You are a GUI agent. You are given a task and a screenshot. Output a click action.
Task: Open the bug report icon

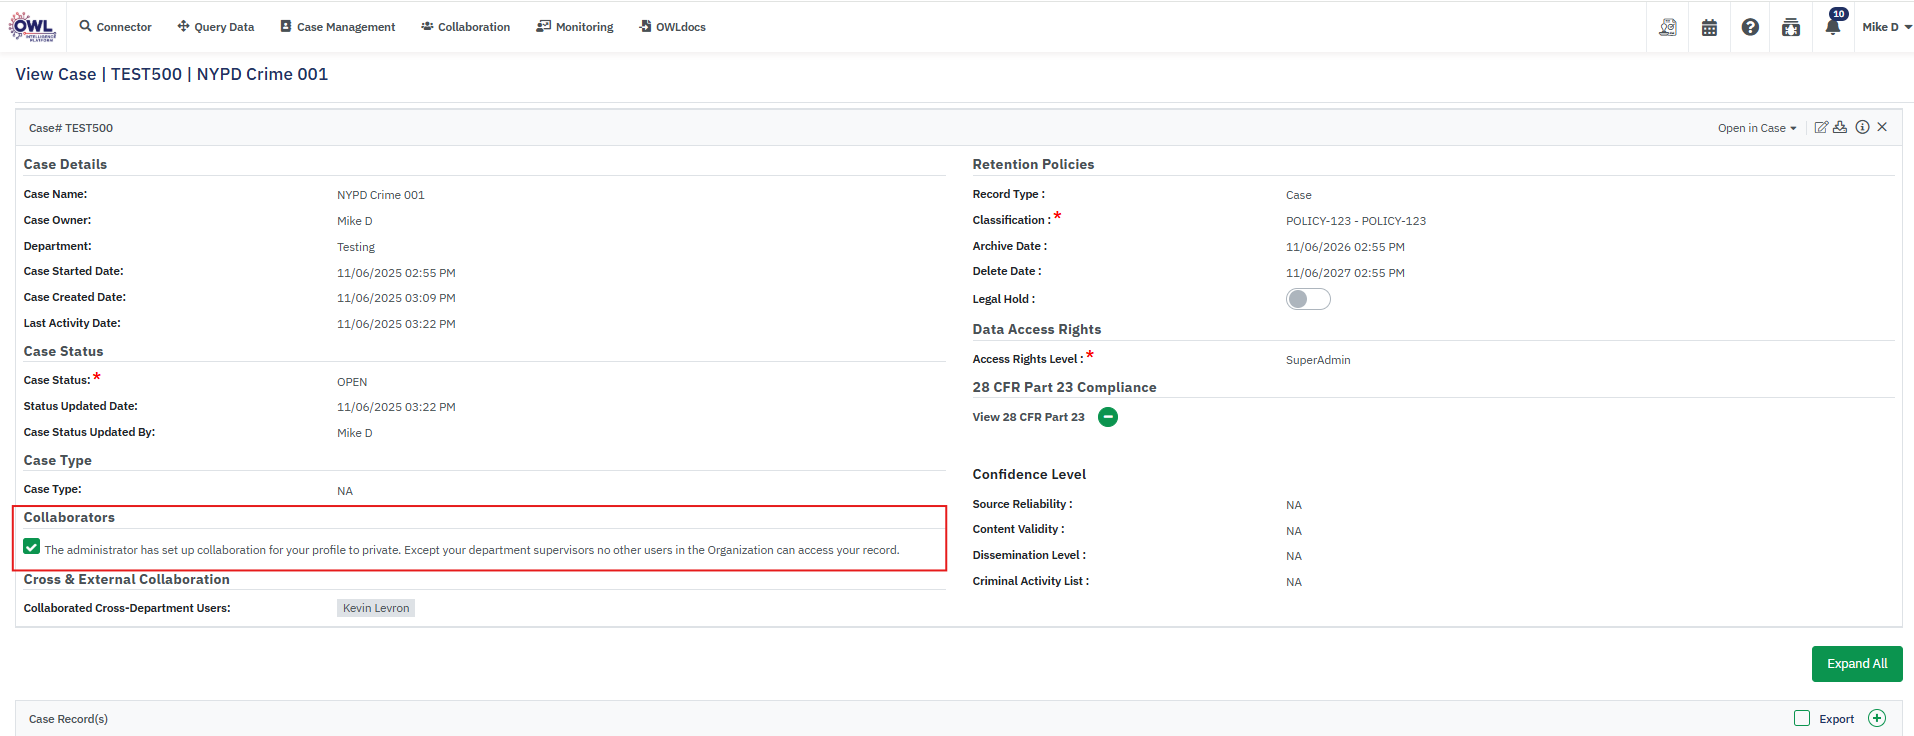[1791, 28]
